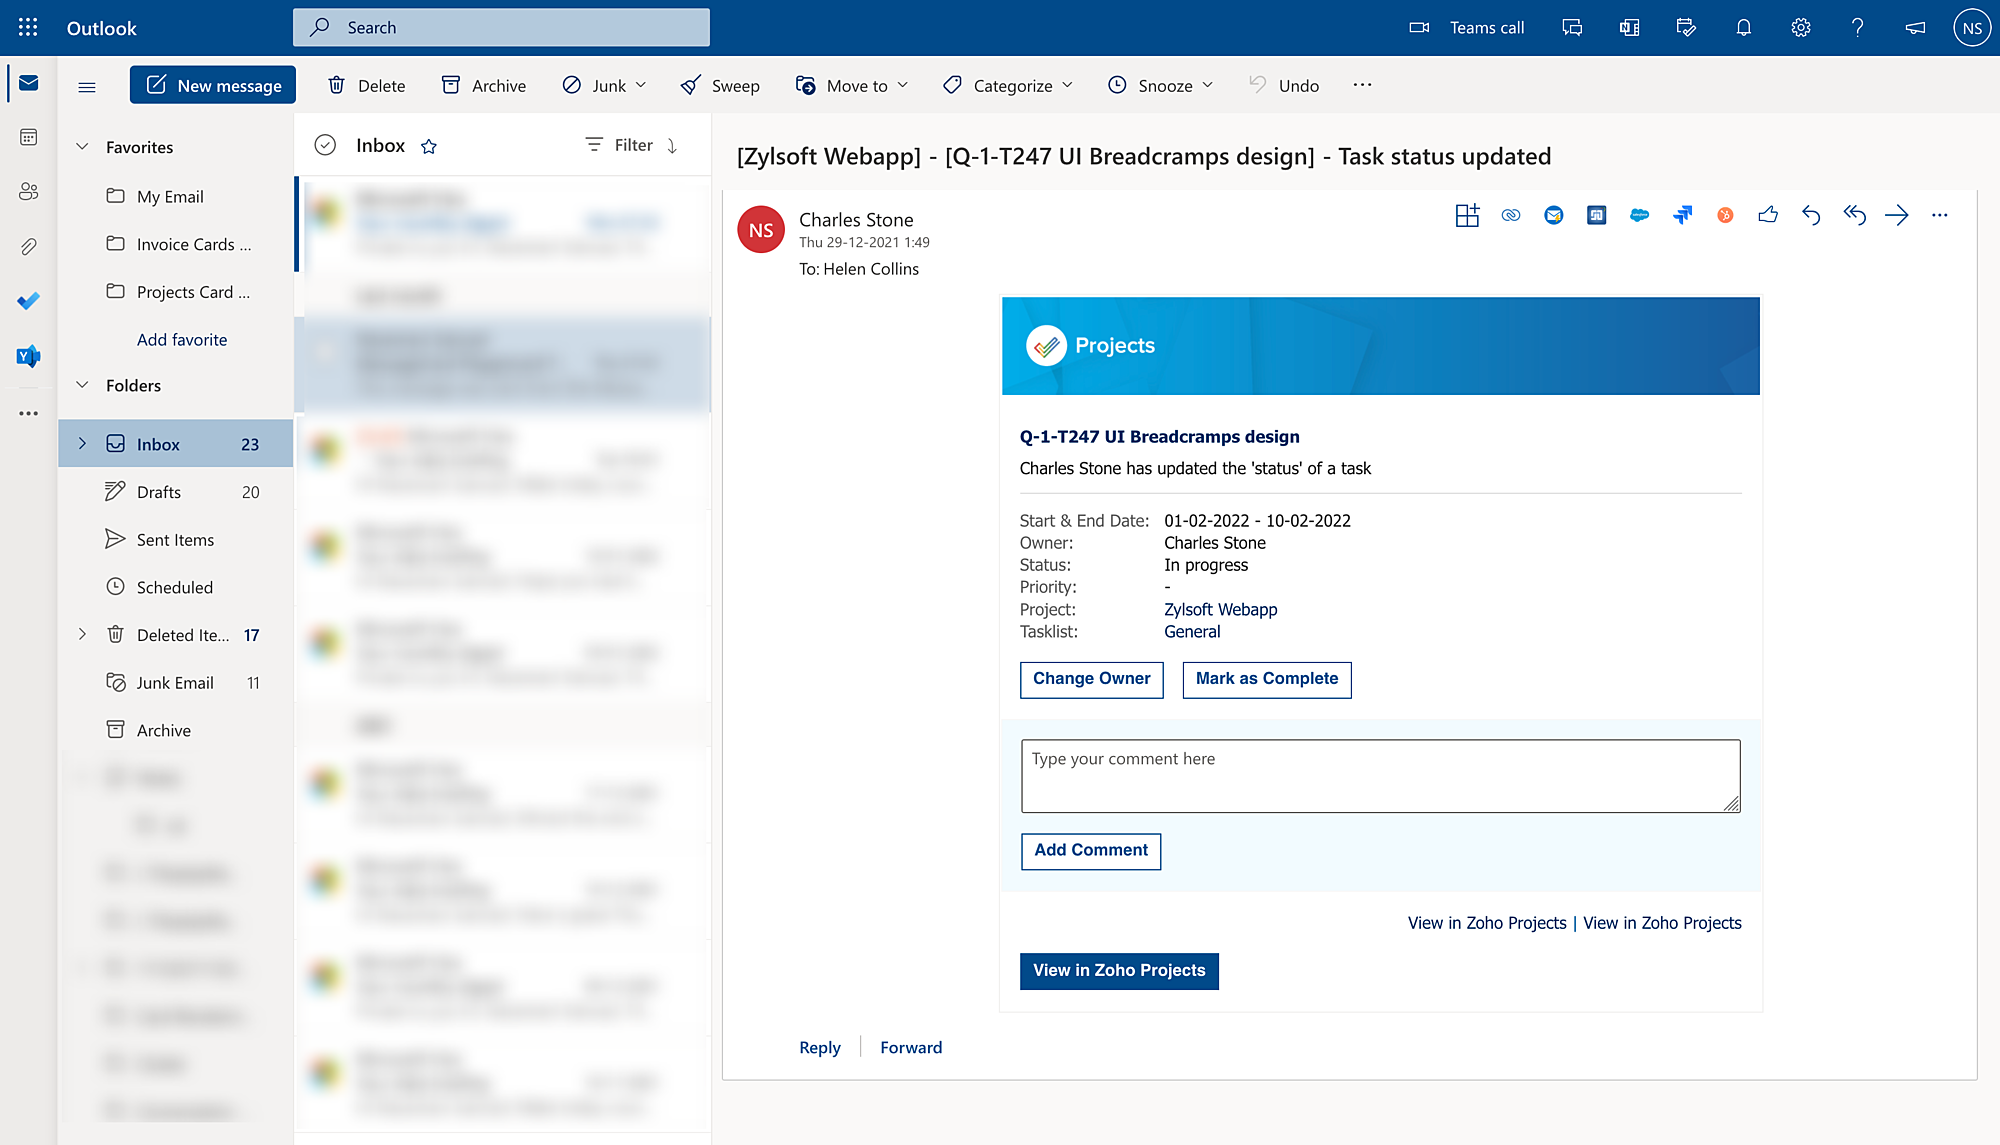The height and width of the screenshot is (1145, 2000).
Task: Open Outlook settings gear
Action: (x=1800, y=28)
